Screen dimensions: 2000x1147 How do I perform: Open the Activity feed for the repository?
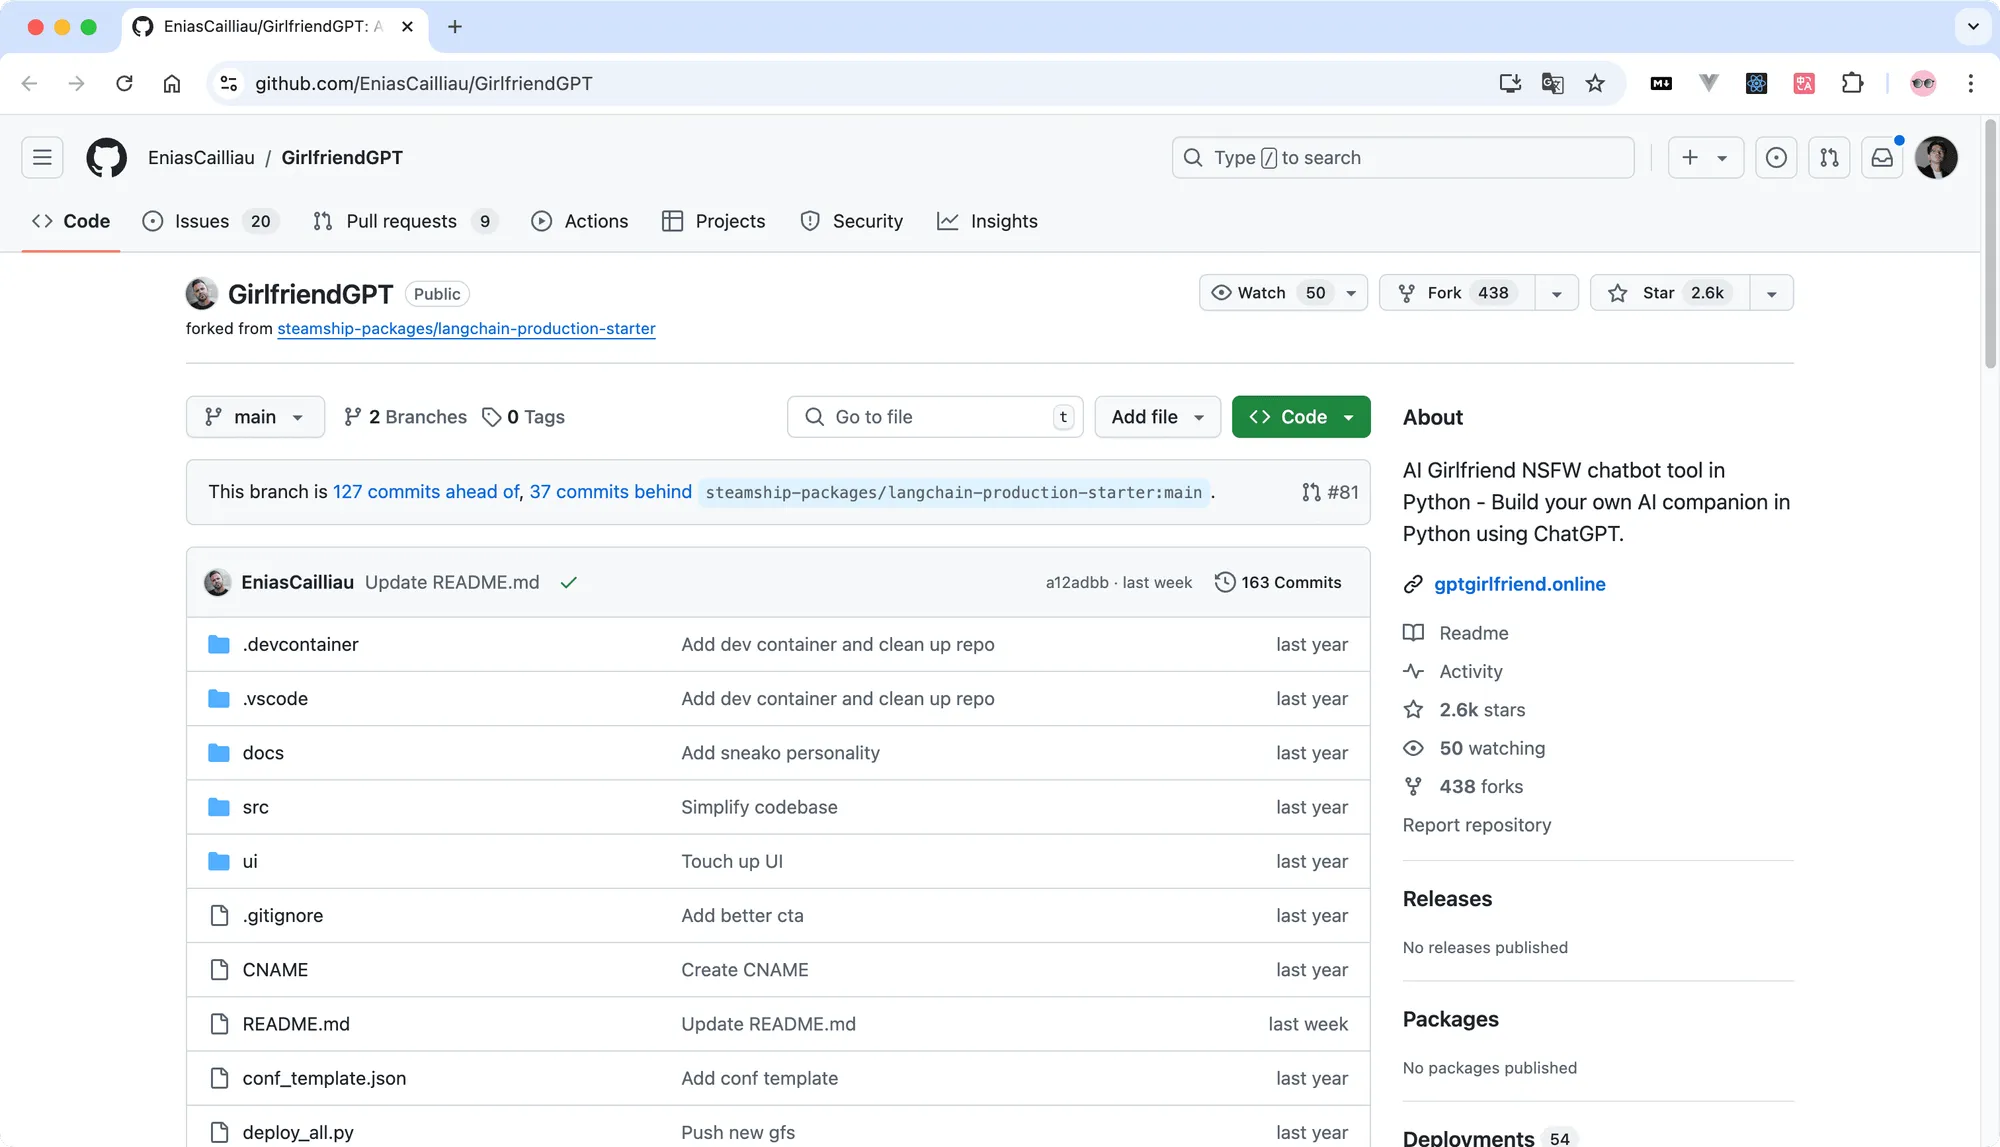[x=1470, y=671]
